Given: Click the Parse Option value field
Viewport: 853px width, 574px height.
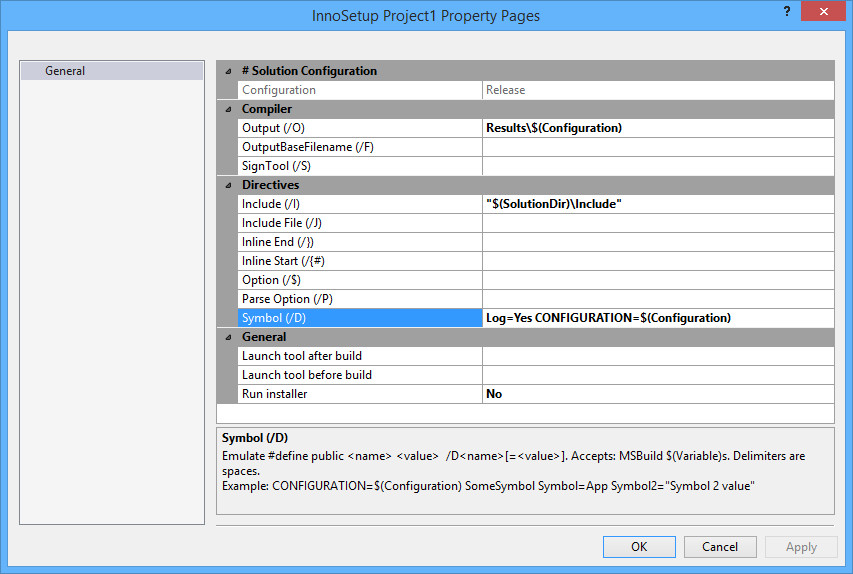Looking at the screenshot, I should [658, 299].
